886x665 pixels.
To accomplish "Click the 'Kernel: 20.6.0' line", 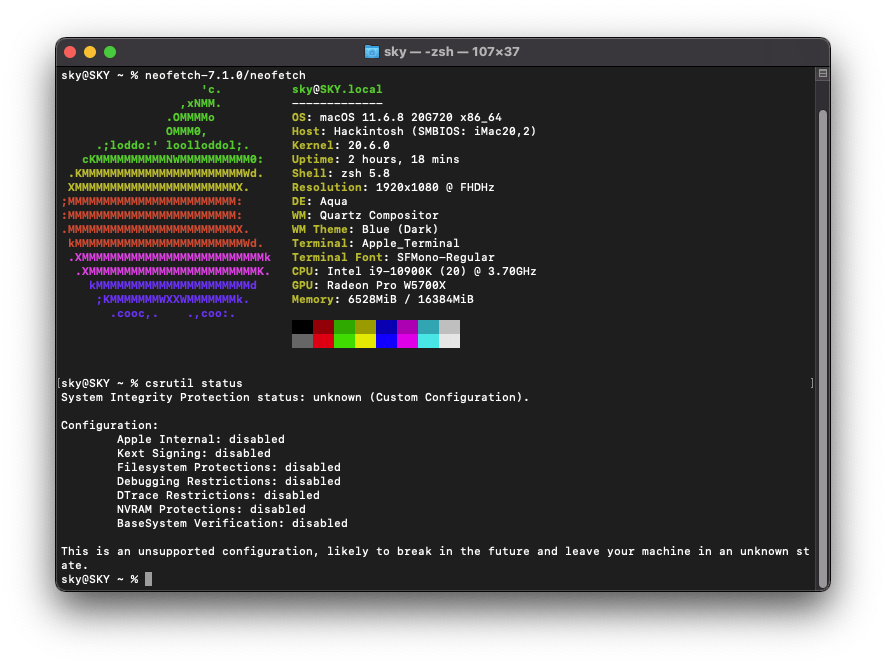I will 341,145.
